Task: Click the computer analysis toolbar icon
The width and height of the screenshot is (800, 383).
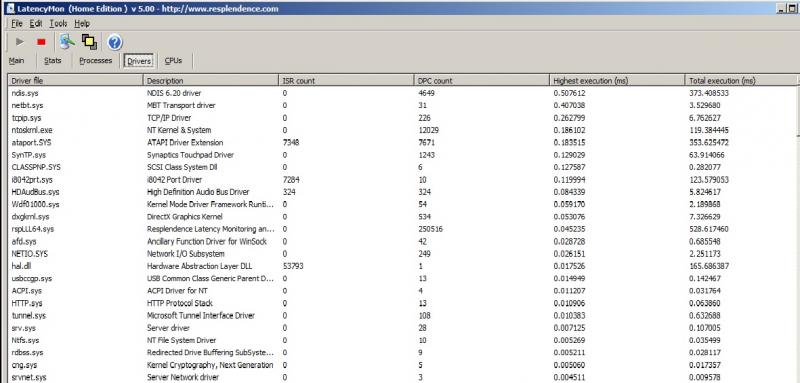Action: coord(67,42)
